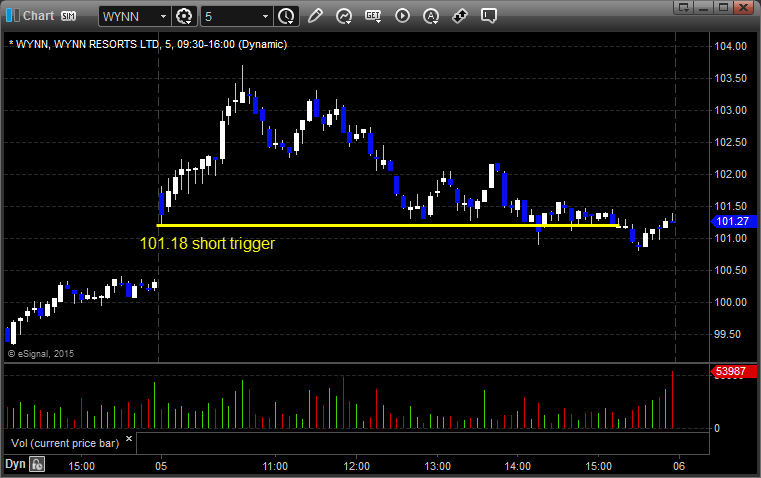761x478 pixels.
Task: Click the Chart window title
Action: coord(39,16)
